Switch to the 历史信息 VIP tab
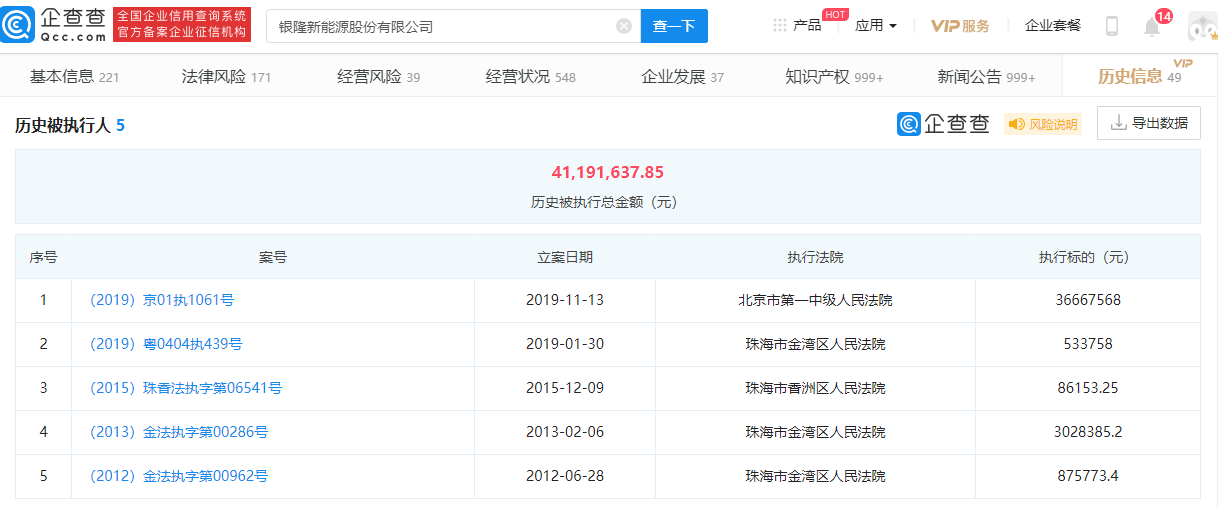 [x=1139, y=76]
